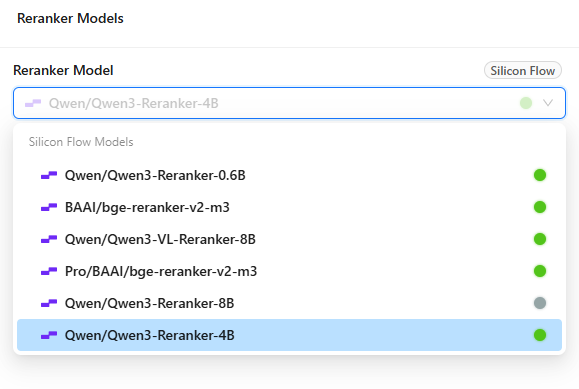Image resolution: width=579 pixels, height=389 pixels.
Task: Click green status dot for Qwen3-Reranker-0.6B
Action: point(540,175)
